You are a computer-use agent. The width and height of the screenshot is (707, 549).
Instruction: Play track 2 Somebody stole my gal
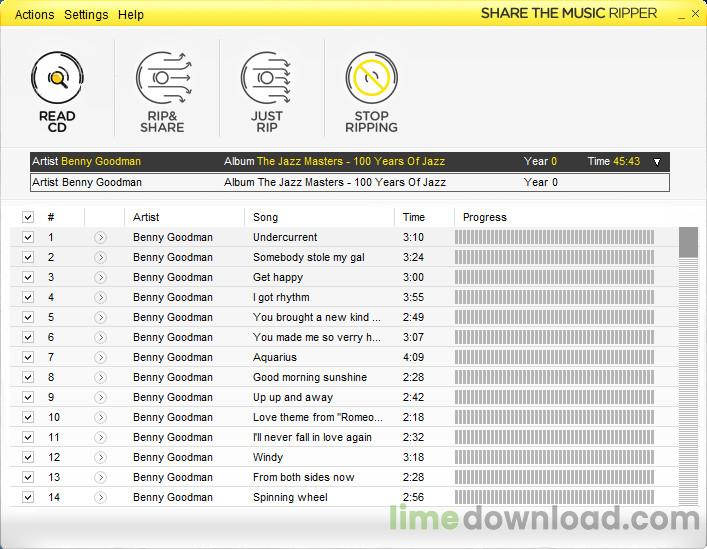[x=101, y=257]
